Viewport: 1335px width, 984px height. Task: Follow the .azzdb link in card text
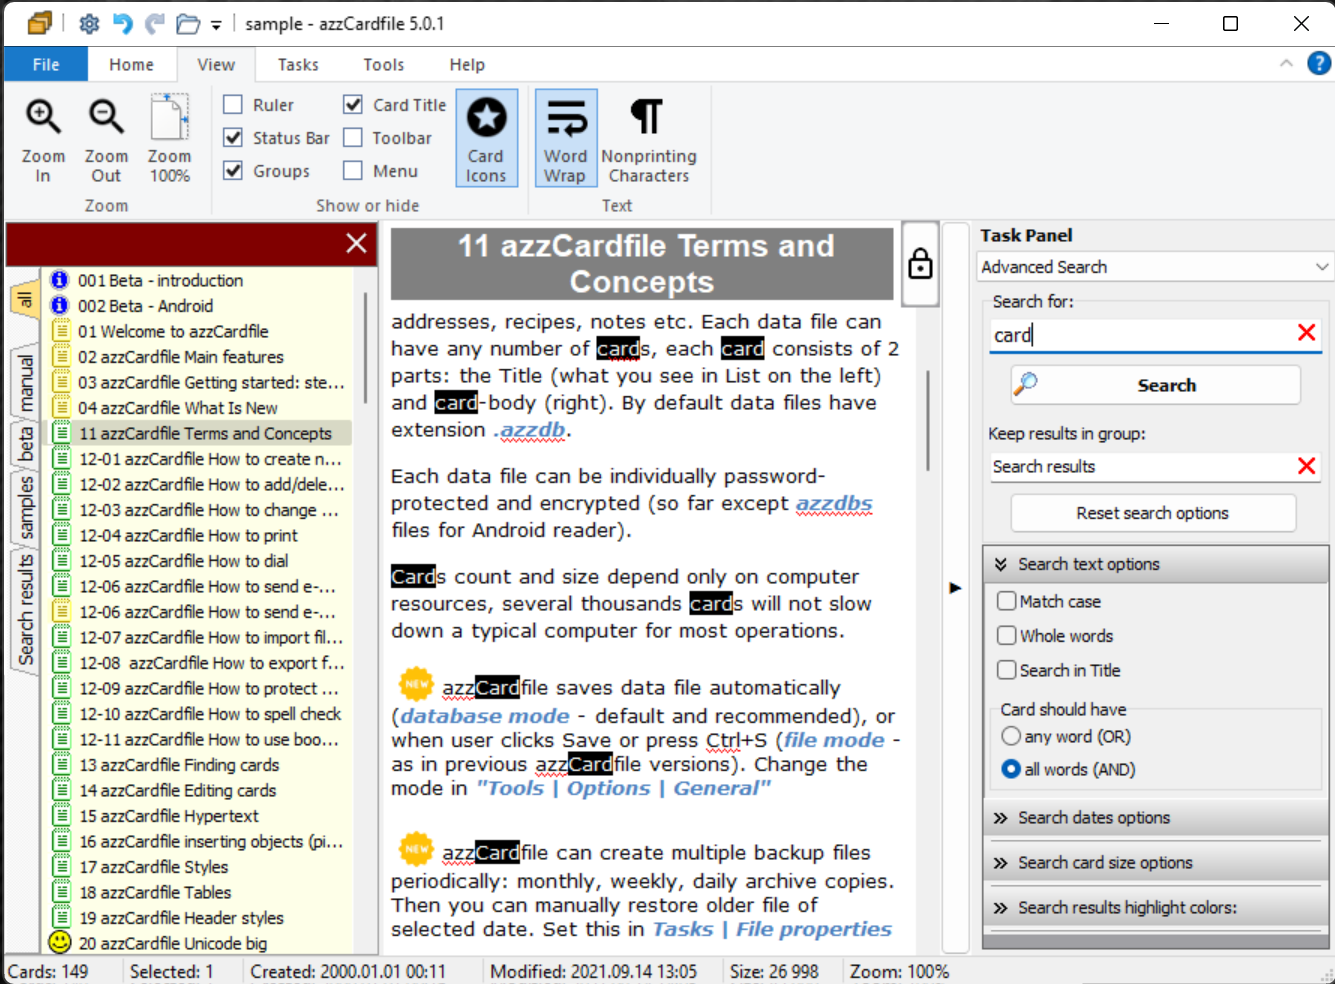point(532,430)
